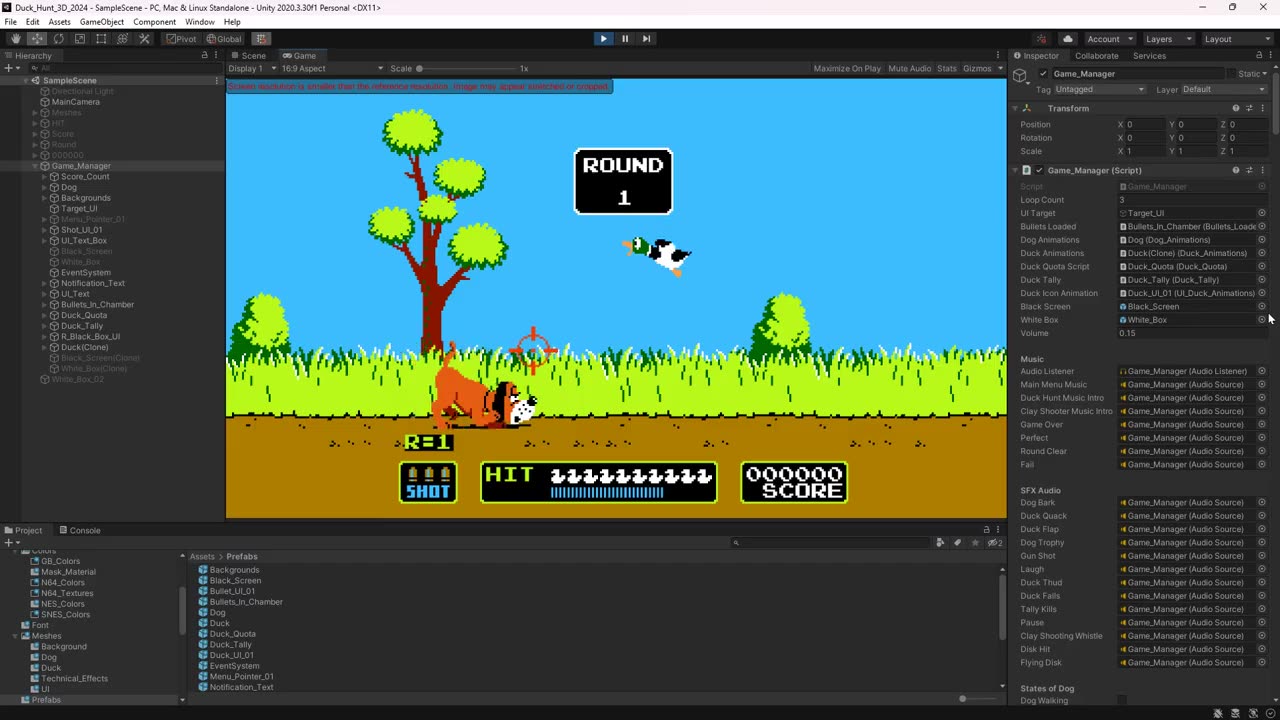Open SampleScene context menu dots
The image size is (1280, 720).
point(217,81)
